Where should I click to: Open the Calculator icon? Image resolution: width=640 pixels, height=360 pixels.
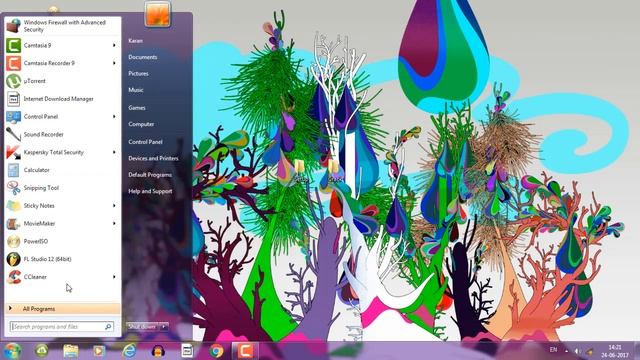tap(13, 170)
